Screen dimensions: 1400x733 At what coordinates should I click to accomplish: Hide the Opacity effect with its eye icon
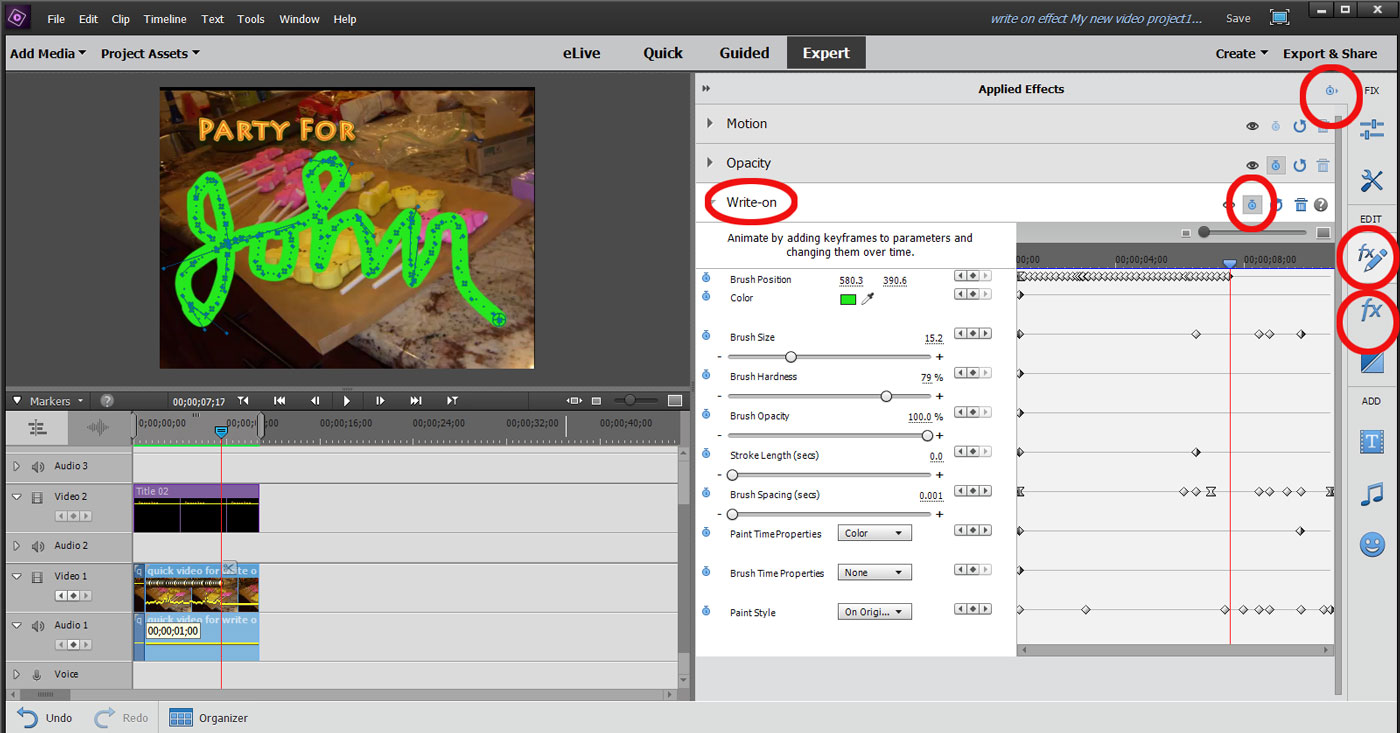click(1252, 165)
